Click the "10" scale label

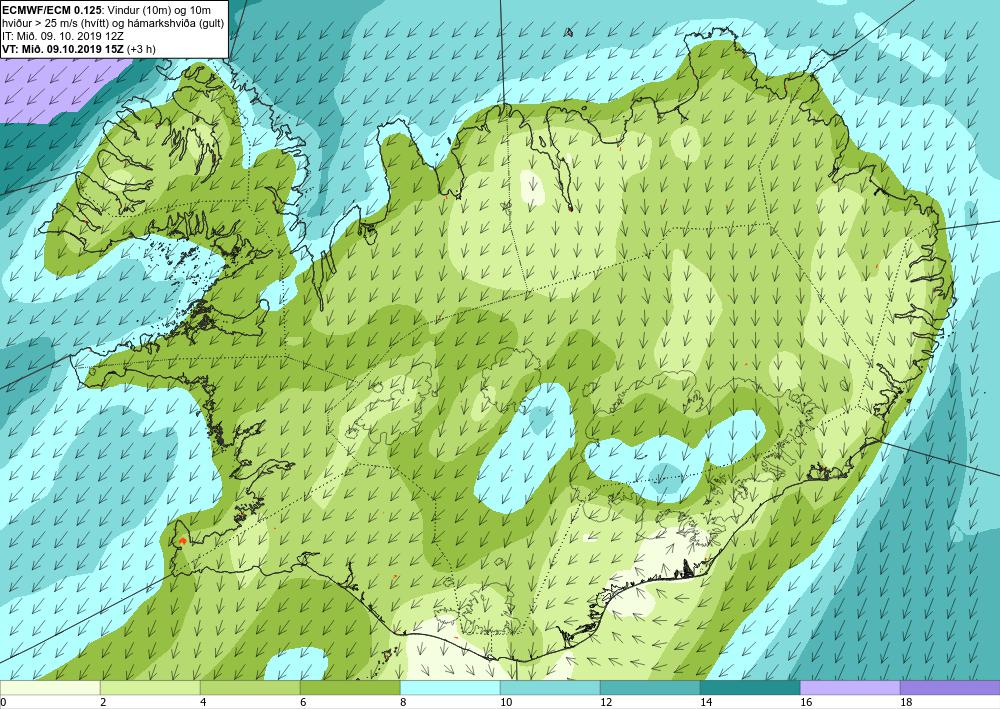[506, 702]
